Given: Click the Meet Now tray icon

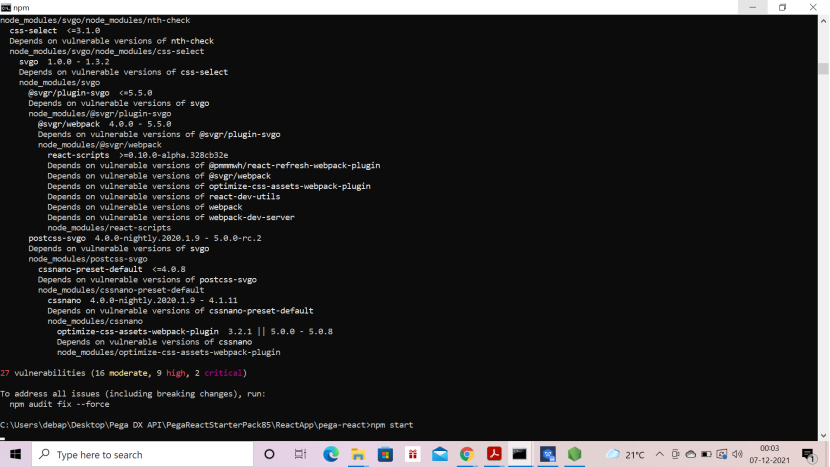Looking at the screenshot, I should point(675,454).
